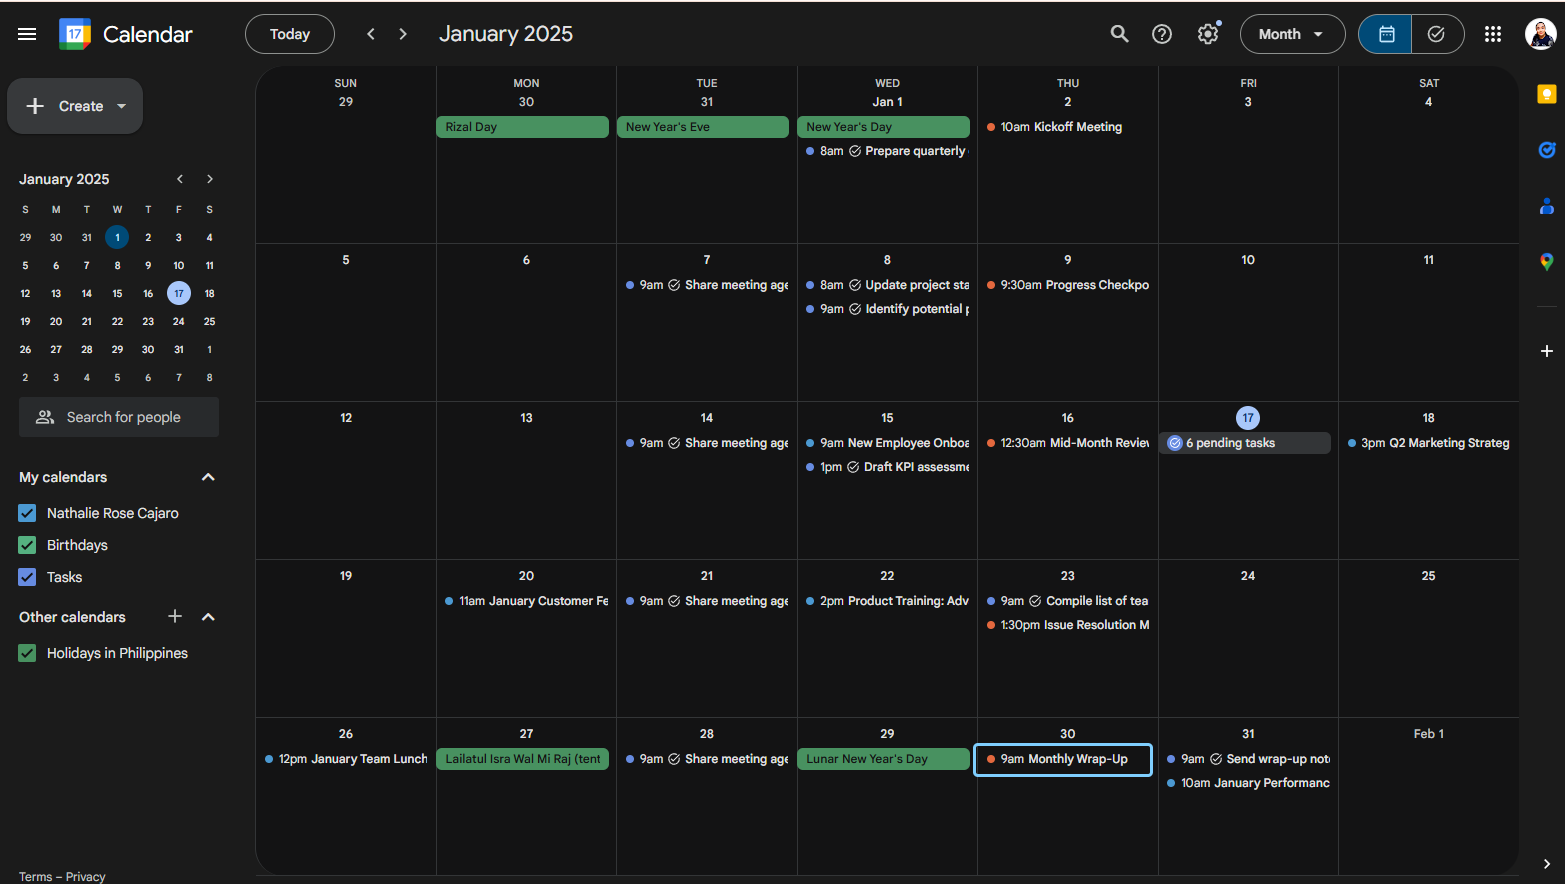
Task: Toggle Nathalie Rose Cajaro calendar checkbox
Action: [27, 513]
